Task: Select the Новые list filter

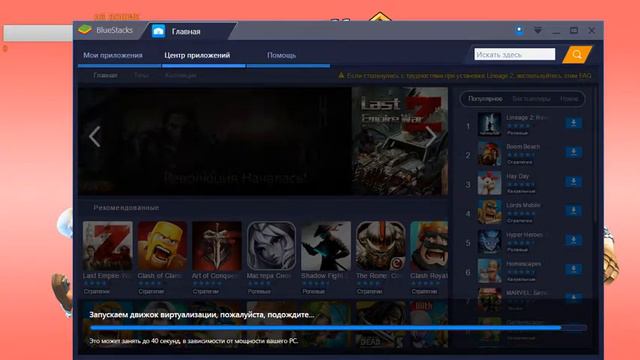Action: tap(569, 99)
